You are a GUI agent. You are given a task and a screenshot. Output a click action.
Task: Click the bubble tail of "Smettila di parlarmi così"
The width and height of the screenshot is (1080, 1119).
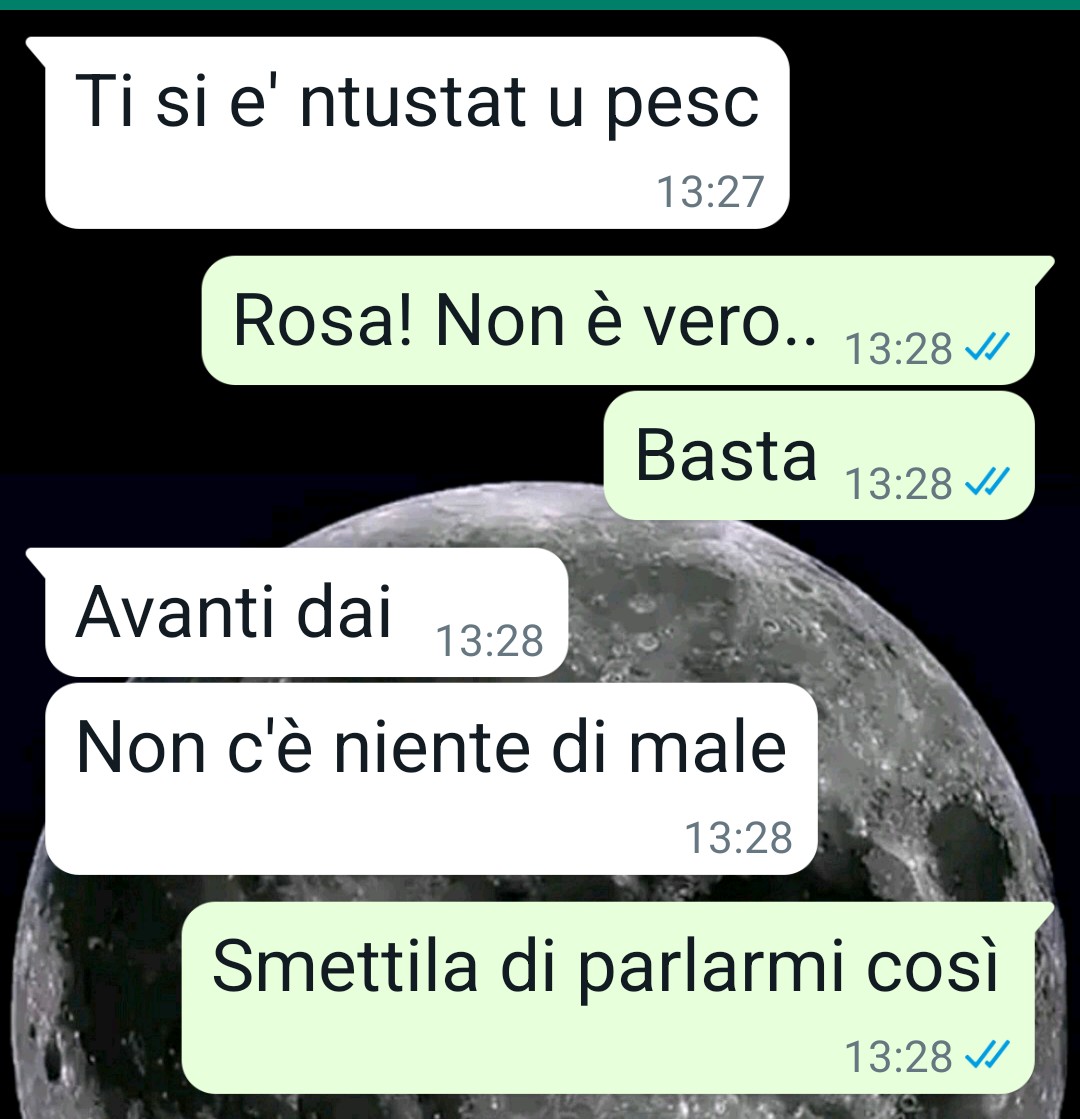(1044, 915)
